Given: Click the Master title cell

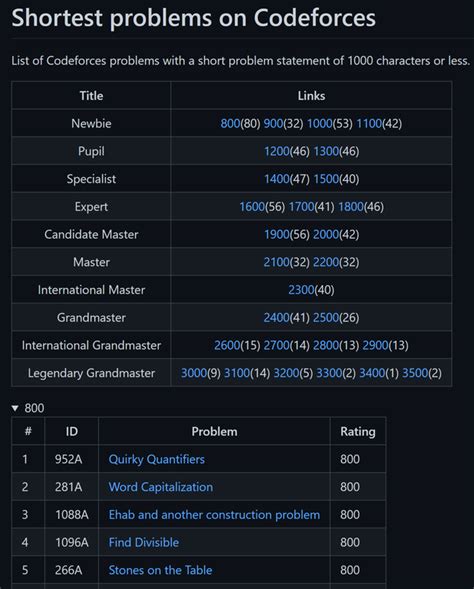Looking at the screenshot, I should click(91, 262).
